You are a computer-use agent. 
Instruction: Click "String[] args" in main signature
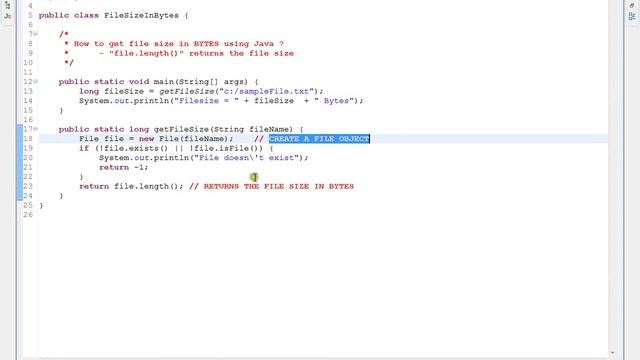tap(211, 82)
